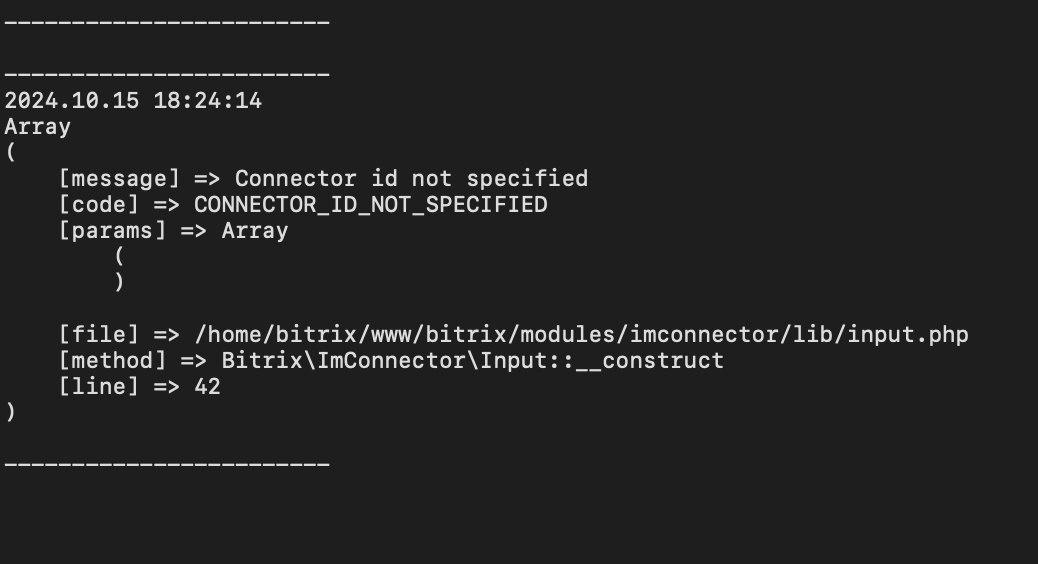1038x564 pixels.
Task: Click the time 18:24:14
Action: coord(208,101)
